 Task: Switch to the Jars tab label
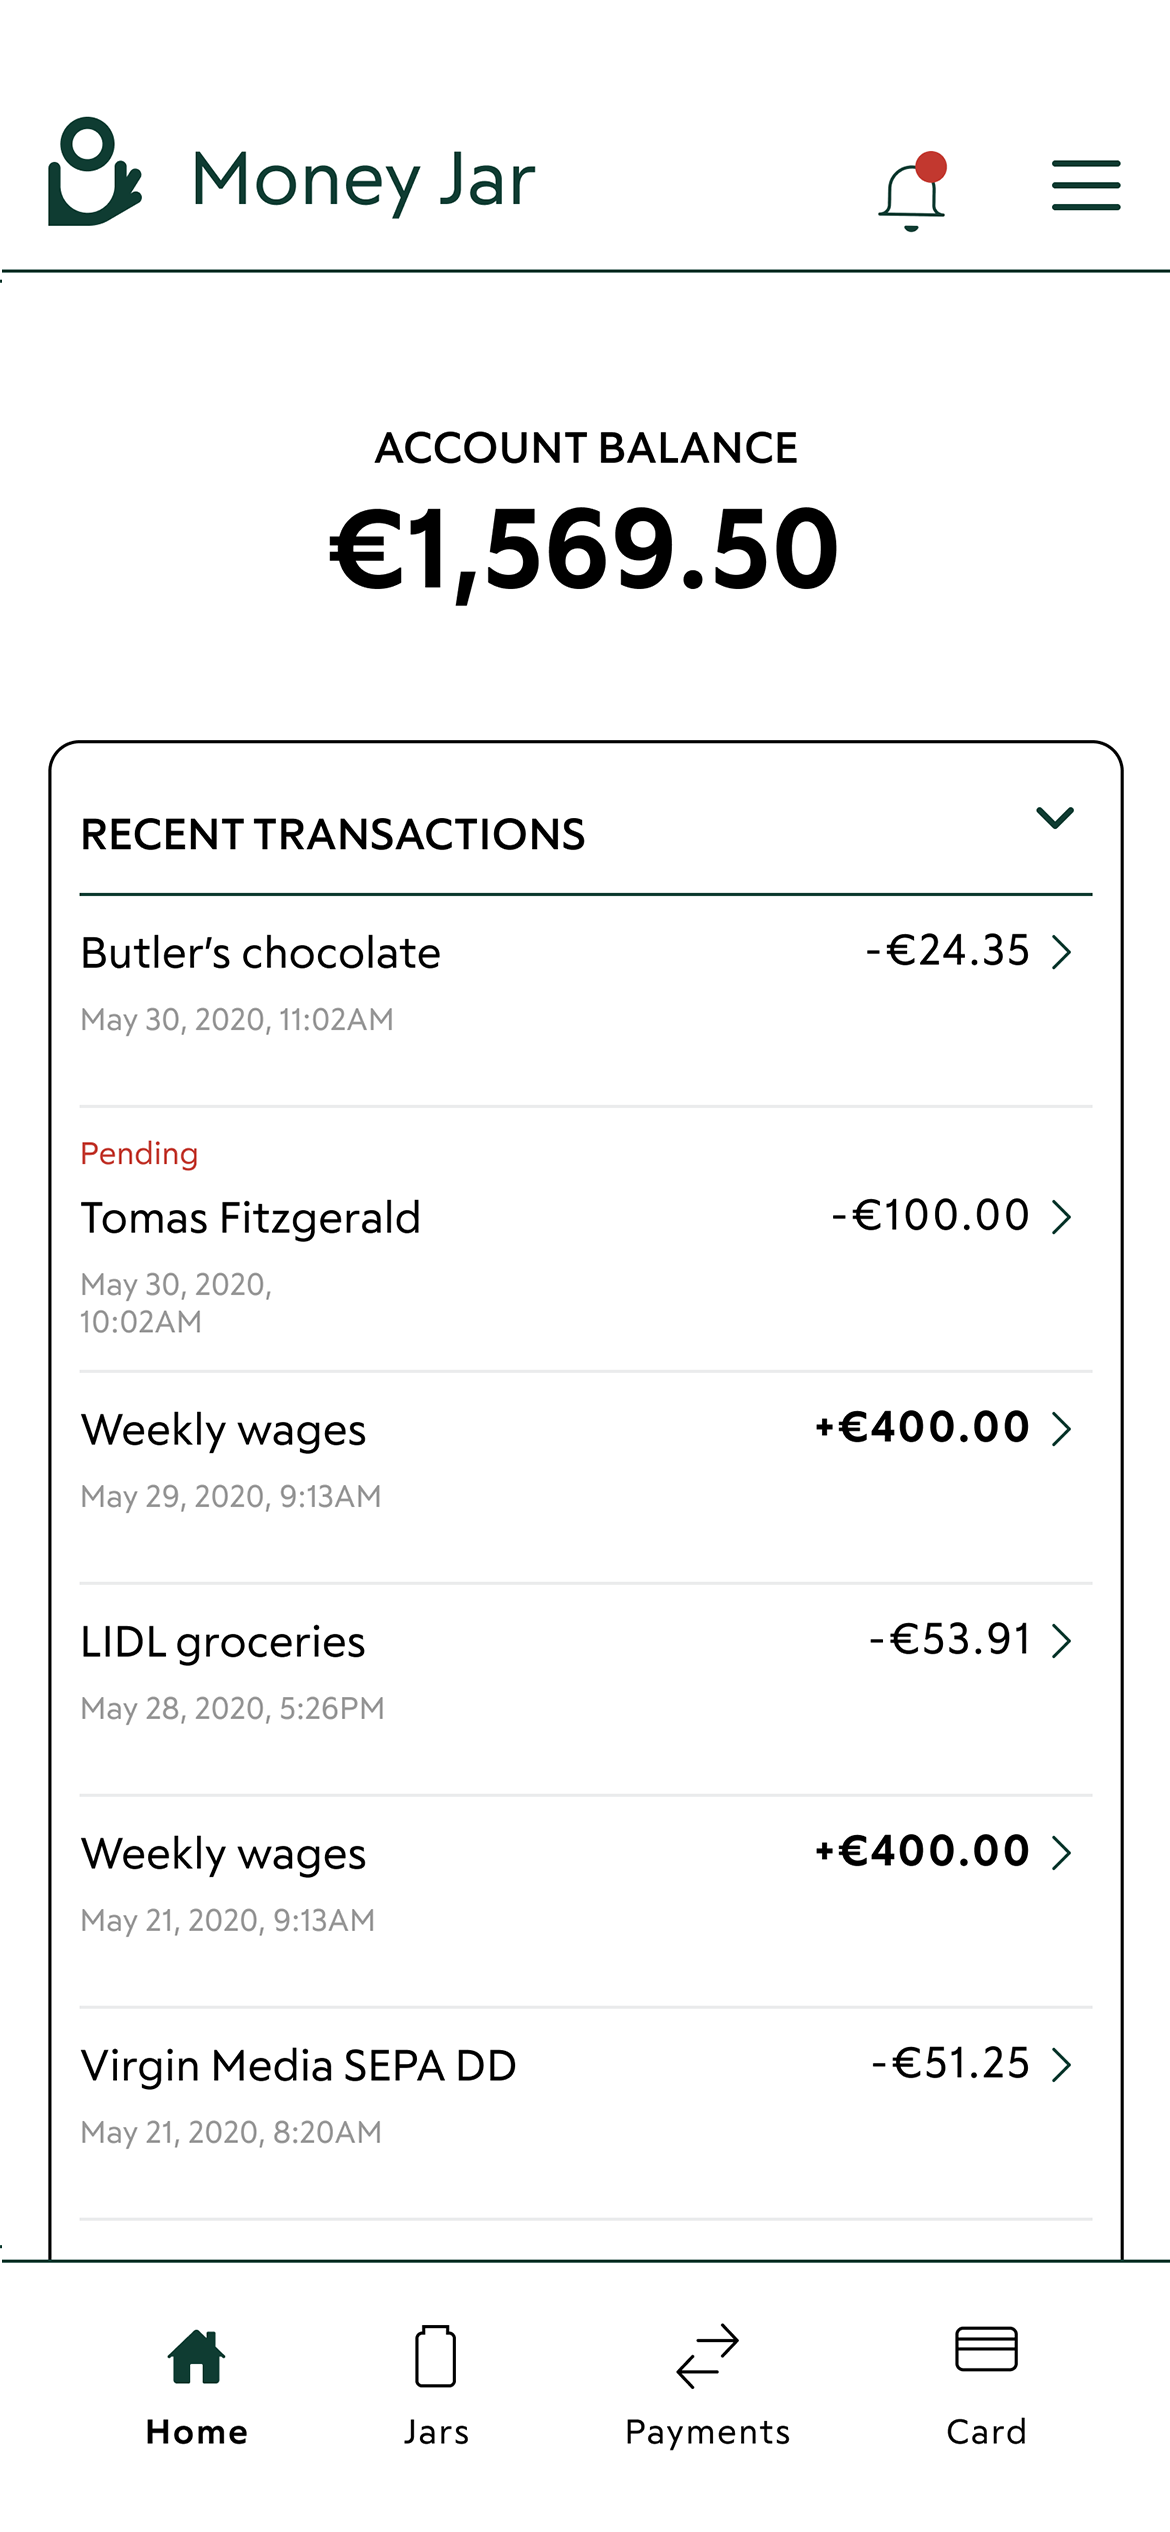[436, 2432]
